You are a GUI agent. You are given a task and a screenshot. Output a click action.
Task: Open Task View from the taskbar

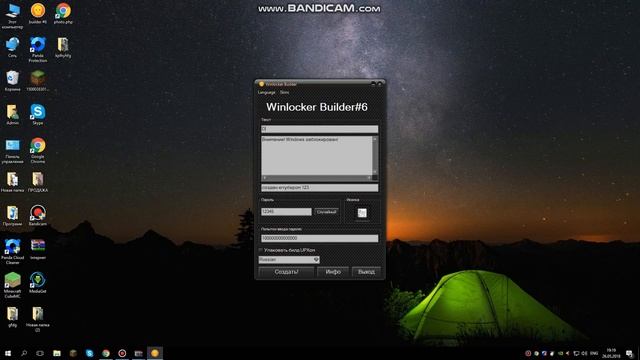coord(40,353)
